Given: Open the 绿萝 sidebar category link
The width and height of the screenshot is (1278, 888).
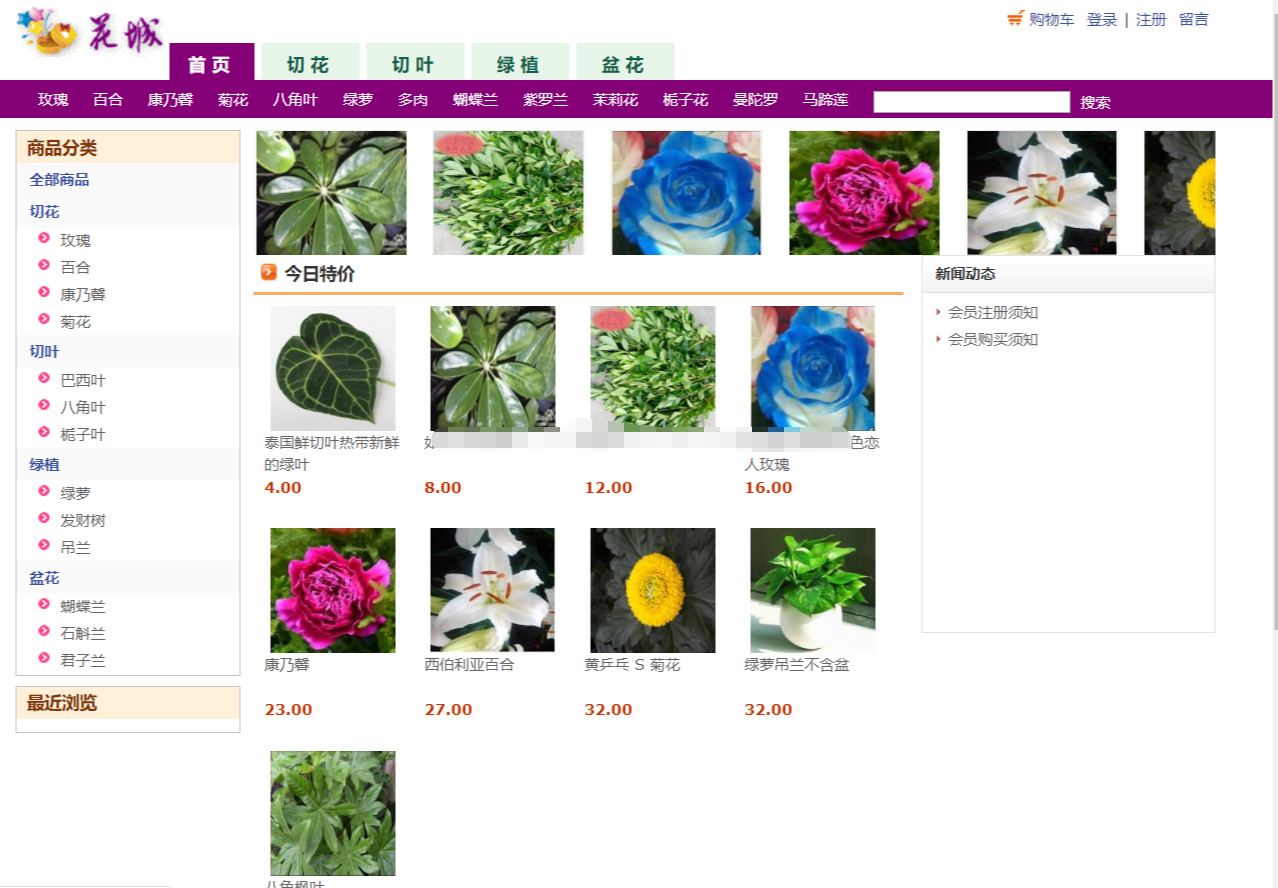Looking at the screenshot, I should 75,494.
